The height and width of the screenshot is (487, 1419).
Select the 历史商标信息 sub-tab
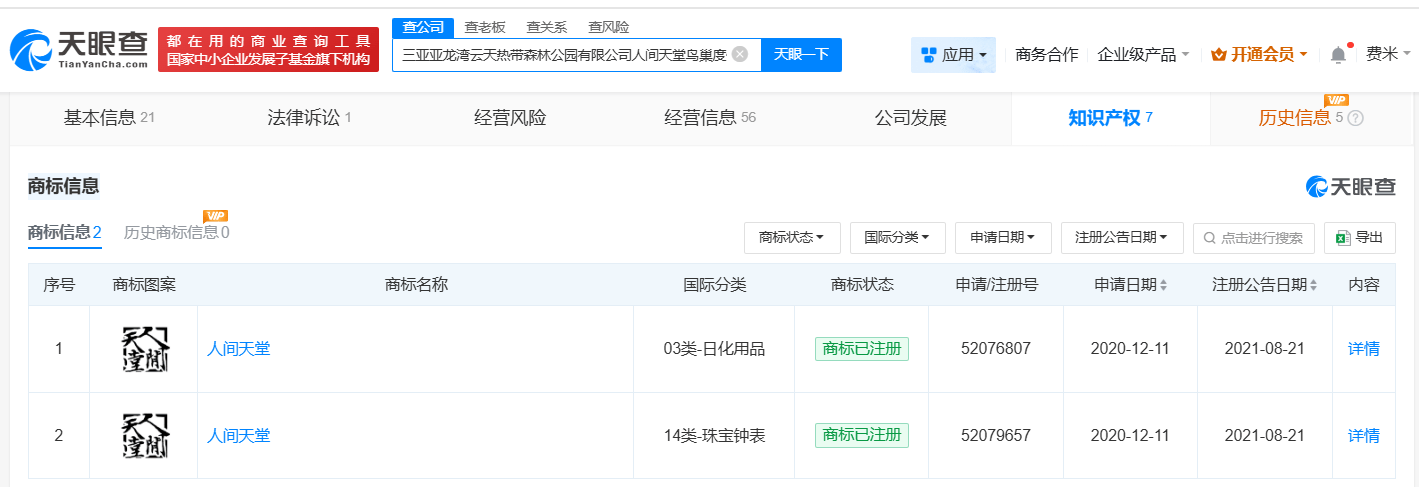[176, 233]
